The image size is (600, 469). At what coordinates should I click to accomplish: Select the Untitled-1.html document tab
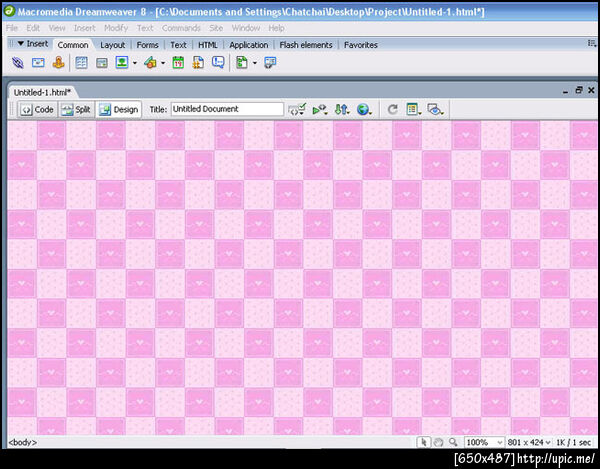(42, 93)
